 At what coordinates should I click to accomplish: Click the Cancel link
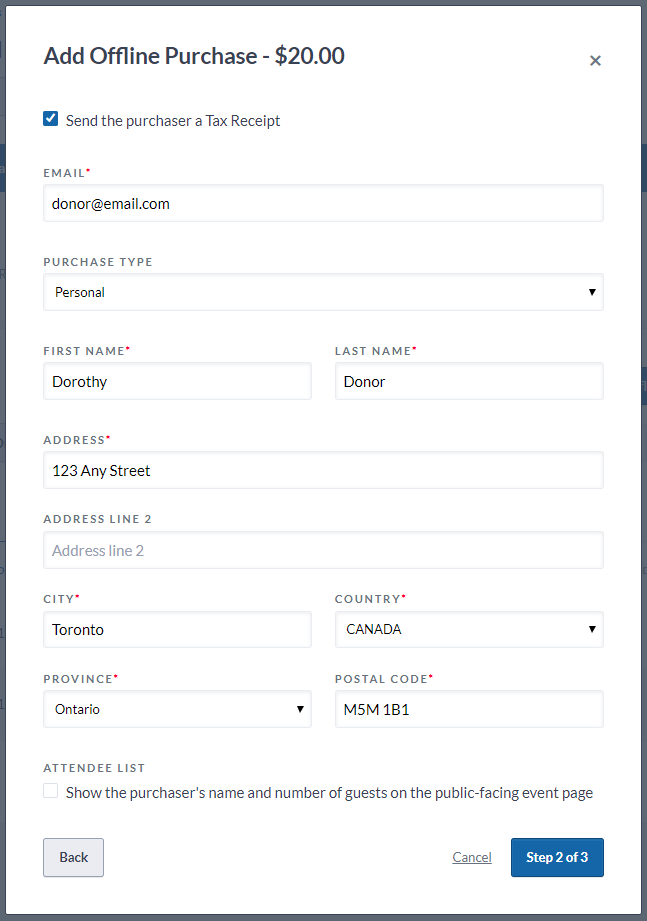pyautogui.click(x=472, y=857)
